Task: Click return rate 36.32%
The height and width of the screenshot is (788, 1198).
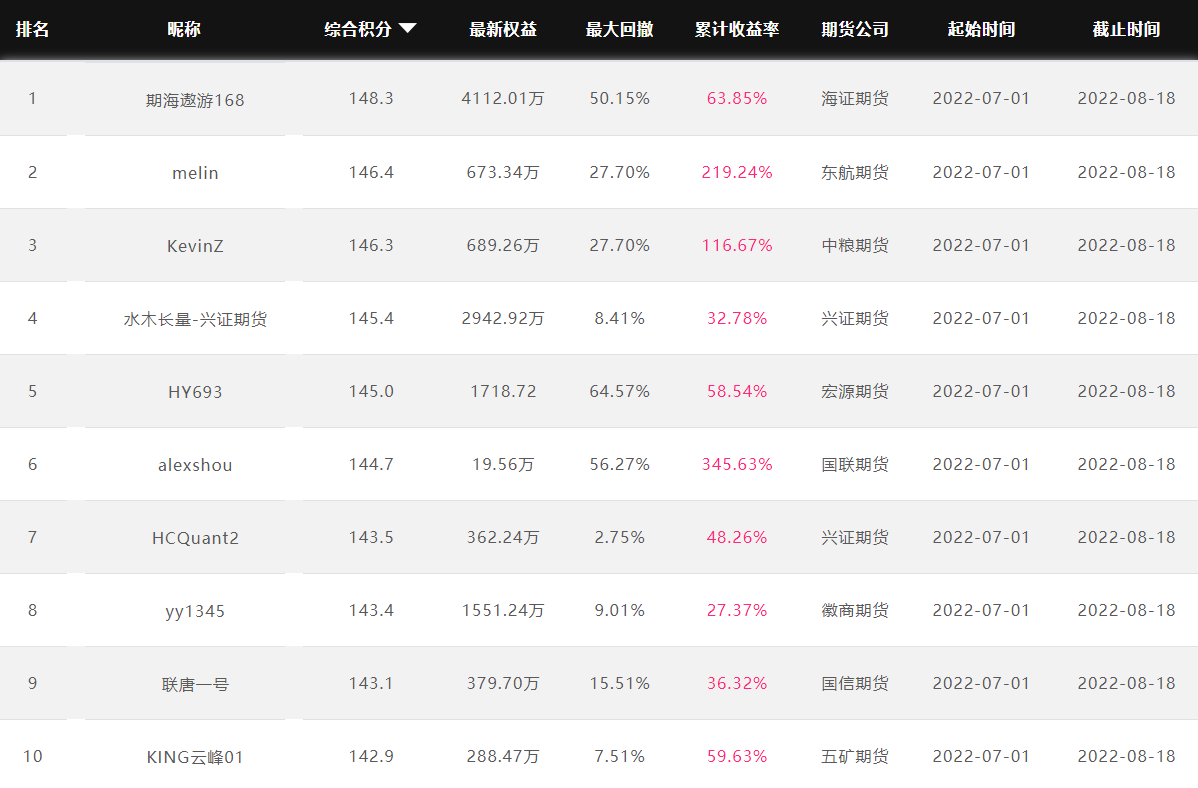Action: (737, 683)
